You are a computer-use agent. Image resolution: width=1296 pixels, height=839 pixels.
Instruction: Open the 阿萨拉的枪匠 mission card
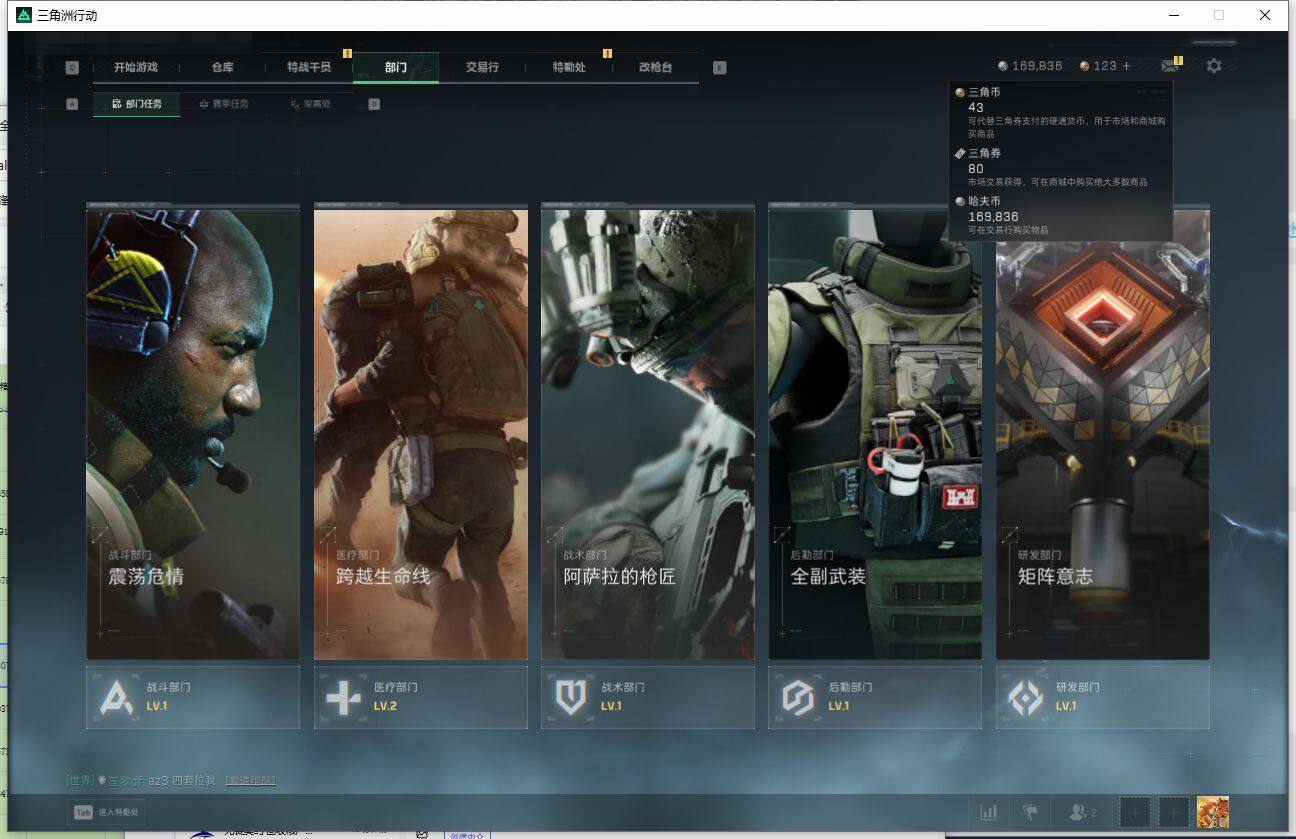(x=648, y=432)
